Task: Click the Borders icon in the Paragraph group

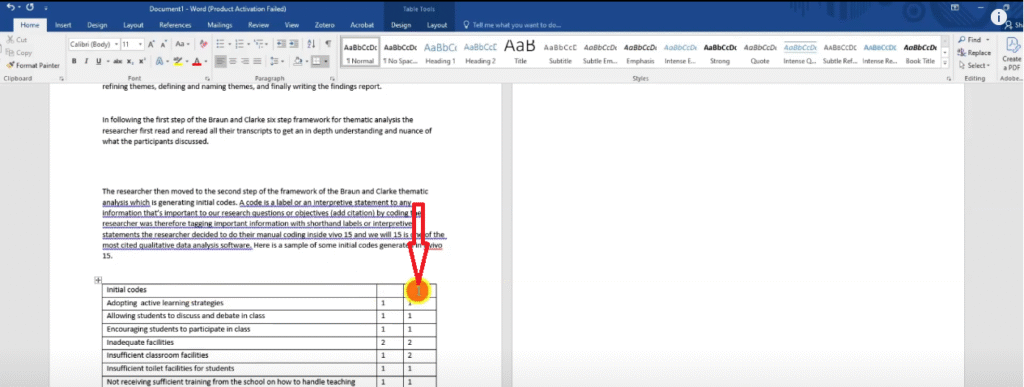Action: [x=316, y=61]
